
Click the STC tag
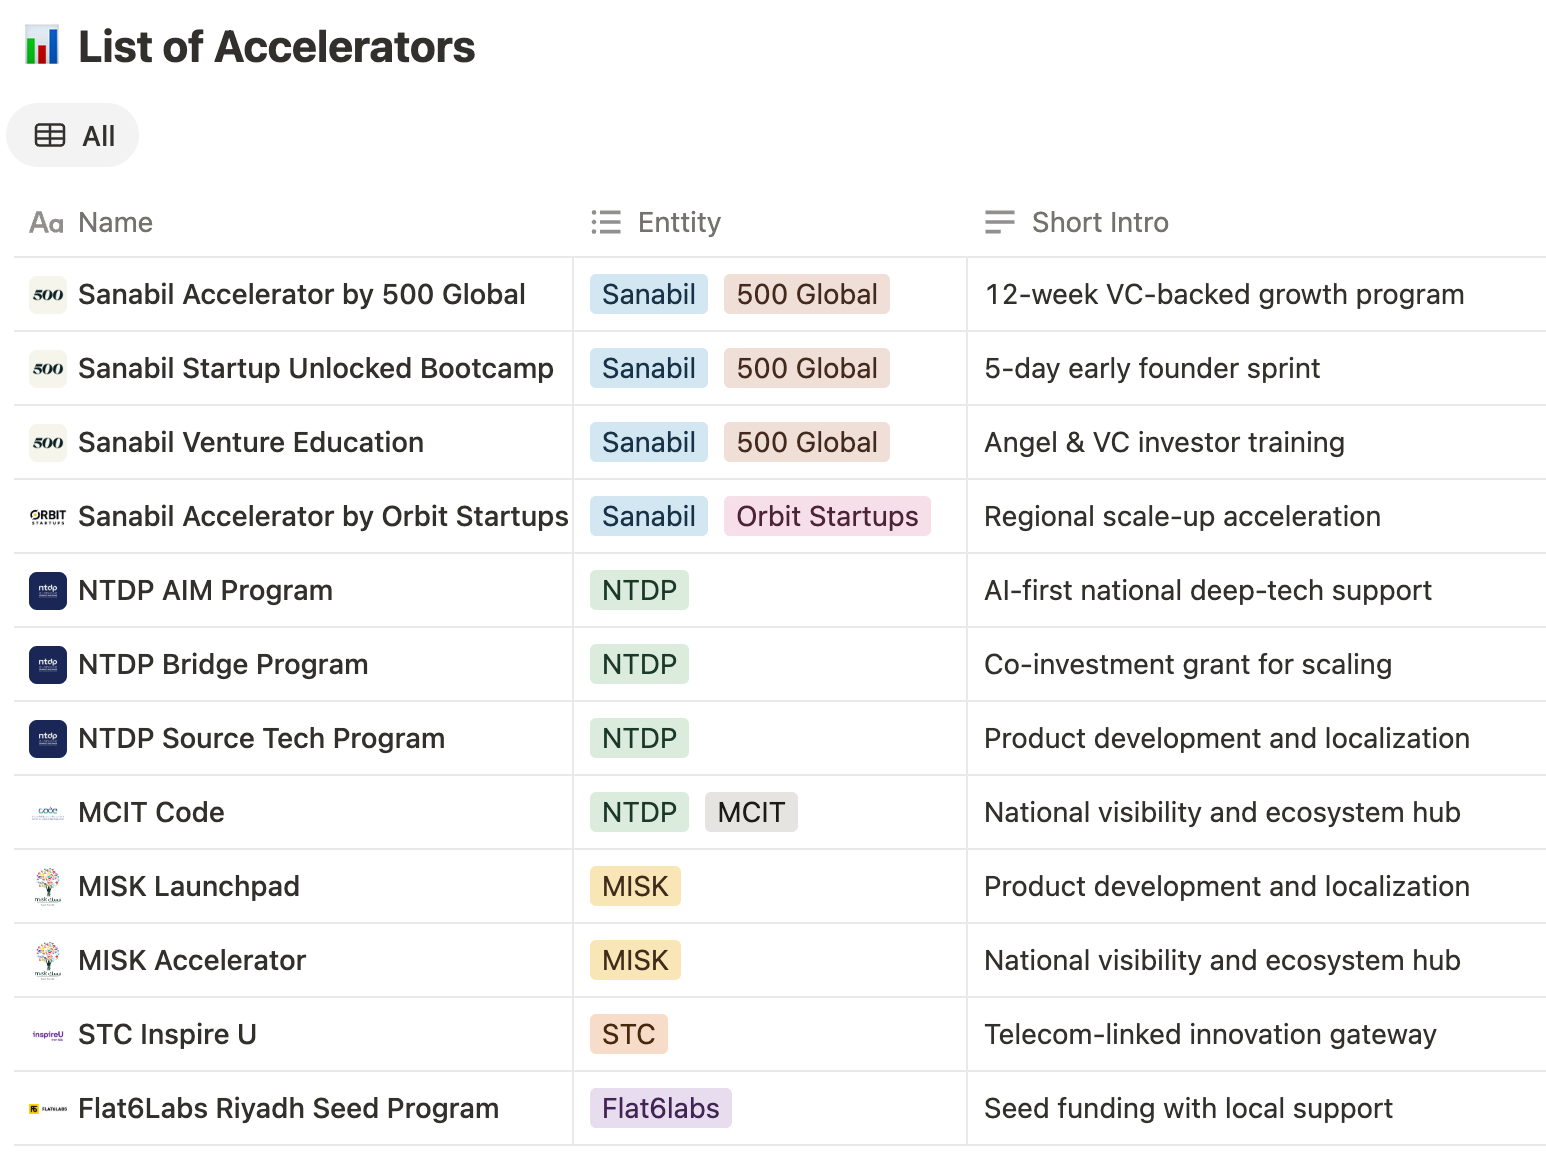coord(629,1035)
